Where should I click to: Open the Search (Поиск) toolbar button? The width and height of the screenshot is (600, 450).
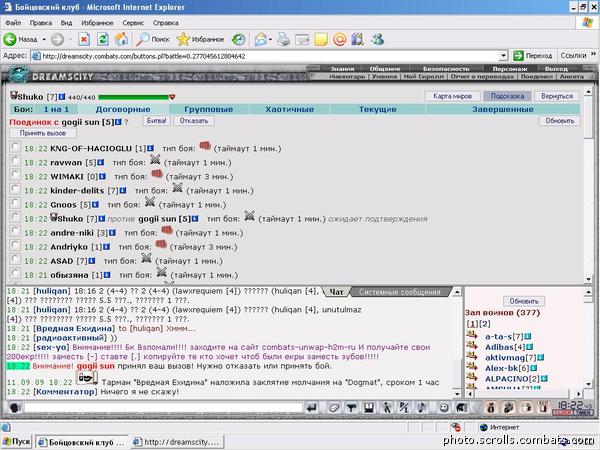click(153, 39)
